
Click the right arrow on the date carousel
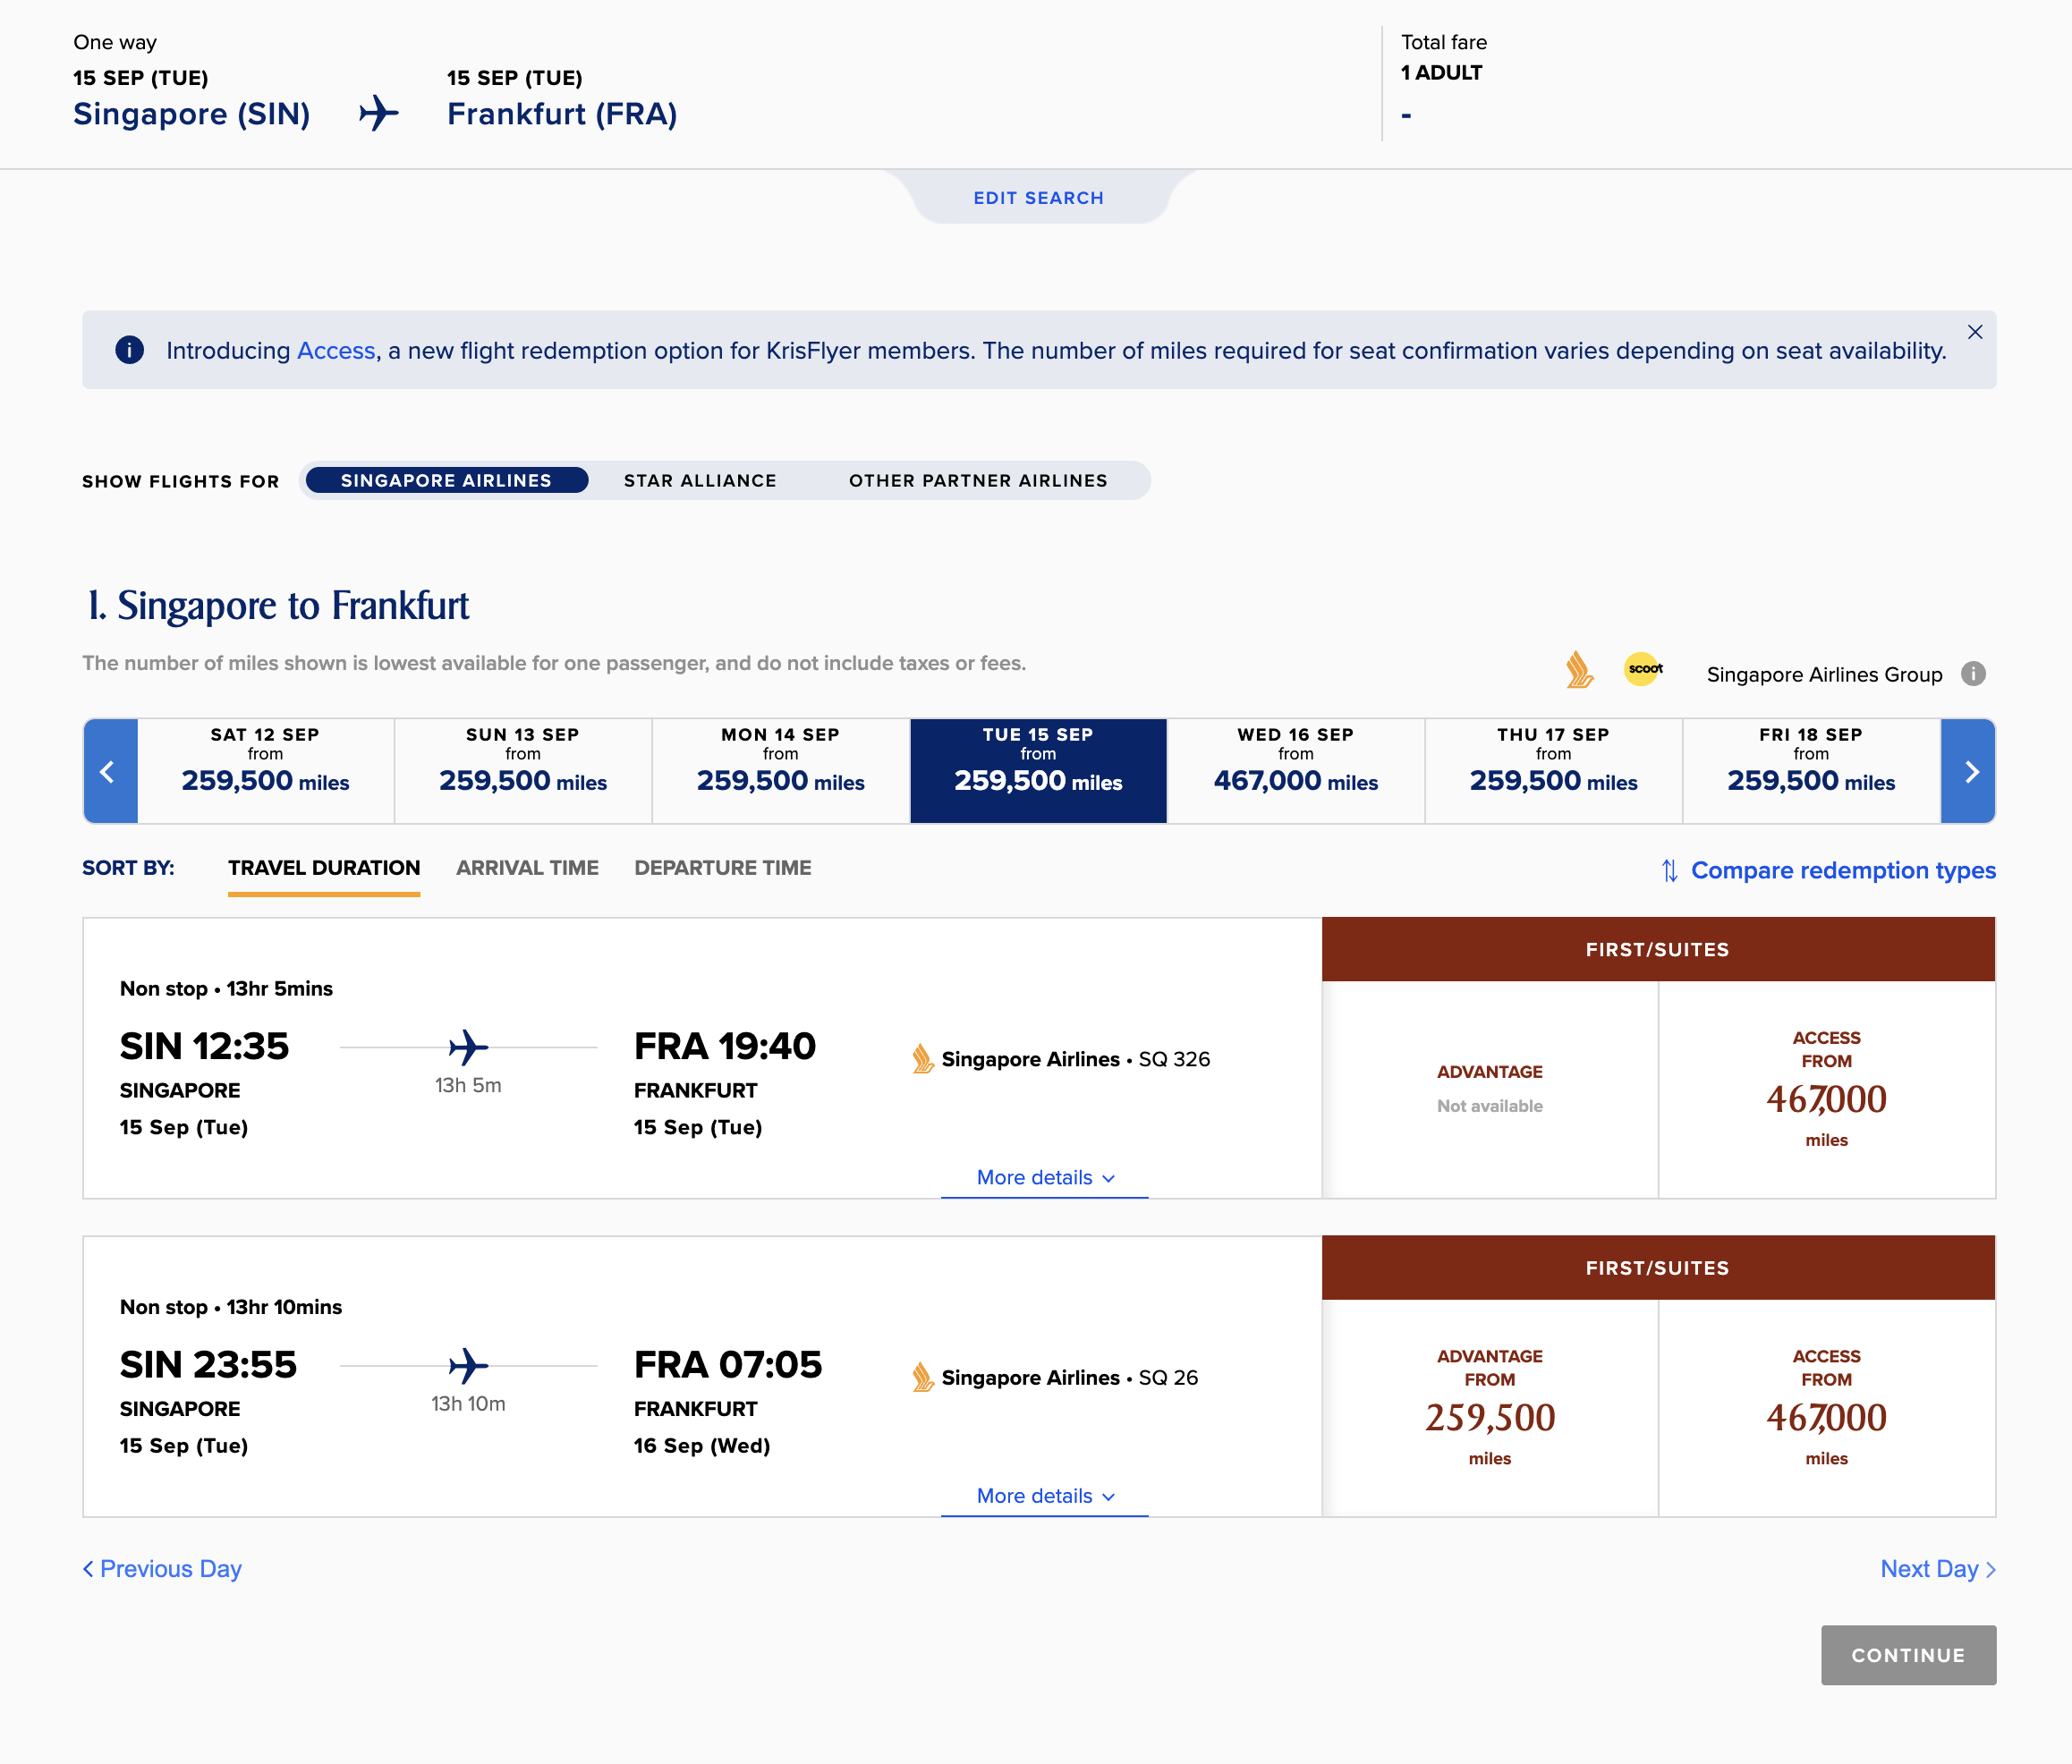1968,771
